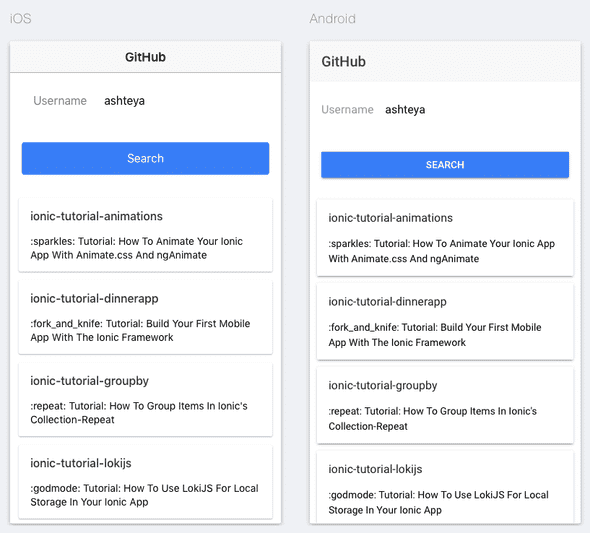Click the GitHub title in Android header
Image resolution: width=590 pixels, height=533 pixels.
pyautogui.click(x=343, y=62)
